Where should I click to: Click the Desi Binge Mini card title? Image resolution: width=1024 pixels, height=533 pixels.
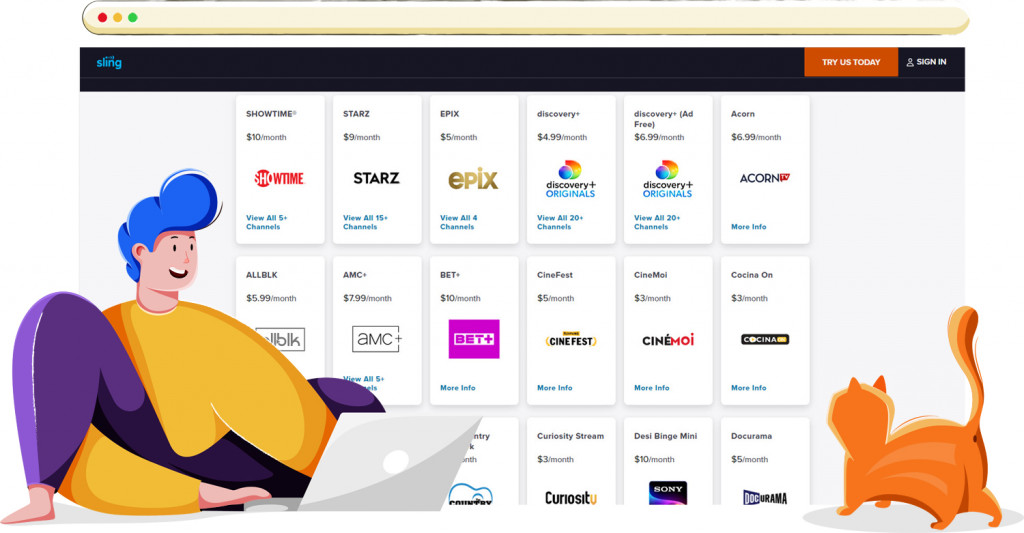(665, 436)
